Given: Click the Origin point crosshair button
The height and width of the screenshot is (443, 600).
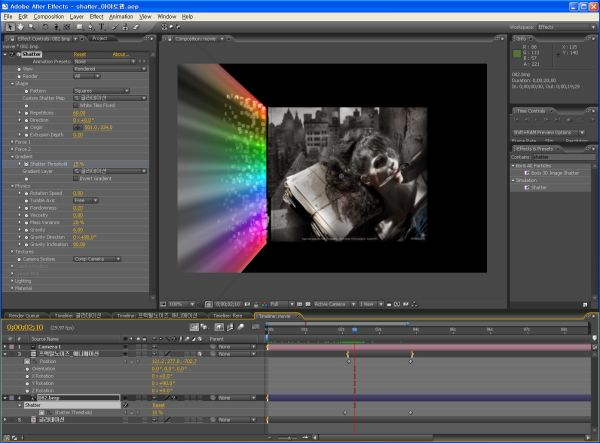Looking at the screenshot, I should tap(78, 127).
